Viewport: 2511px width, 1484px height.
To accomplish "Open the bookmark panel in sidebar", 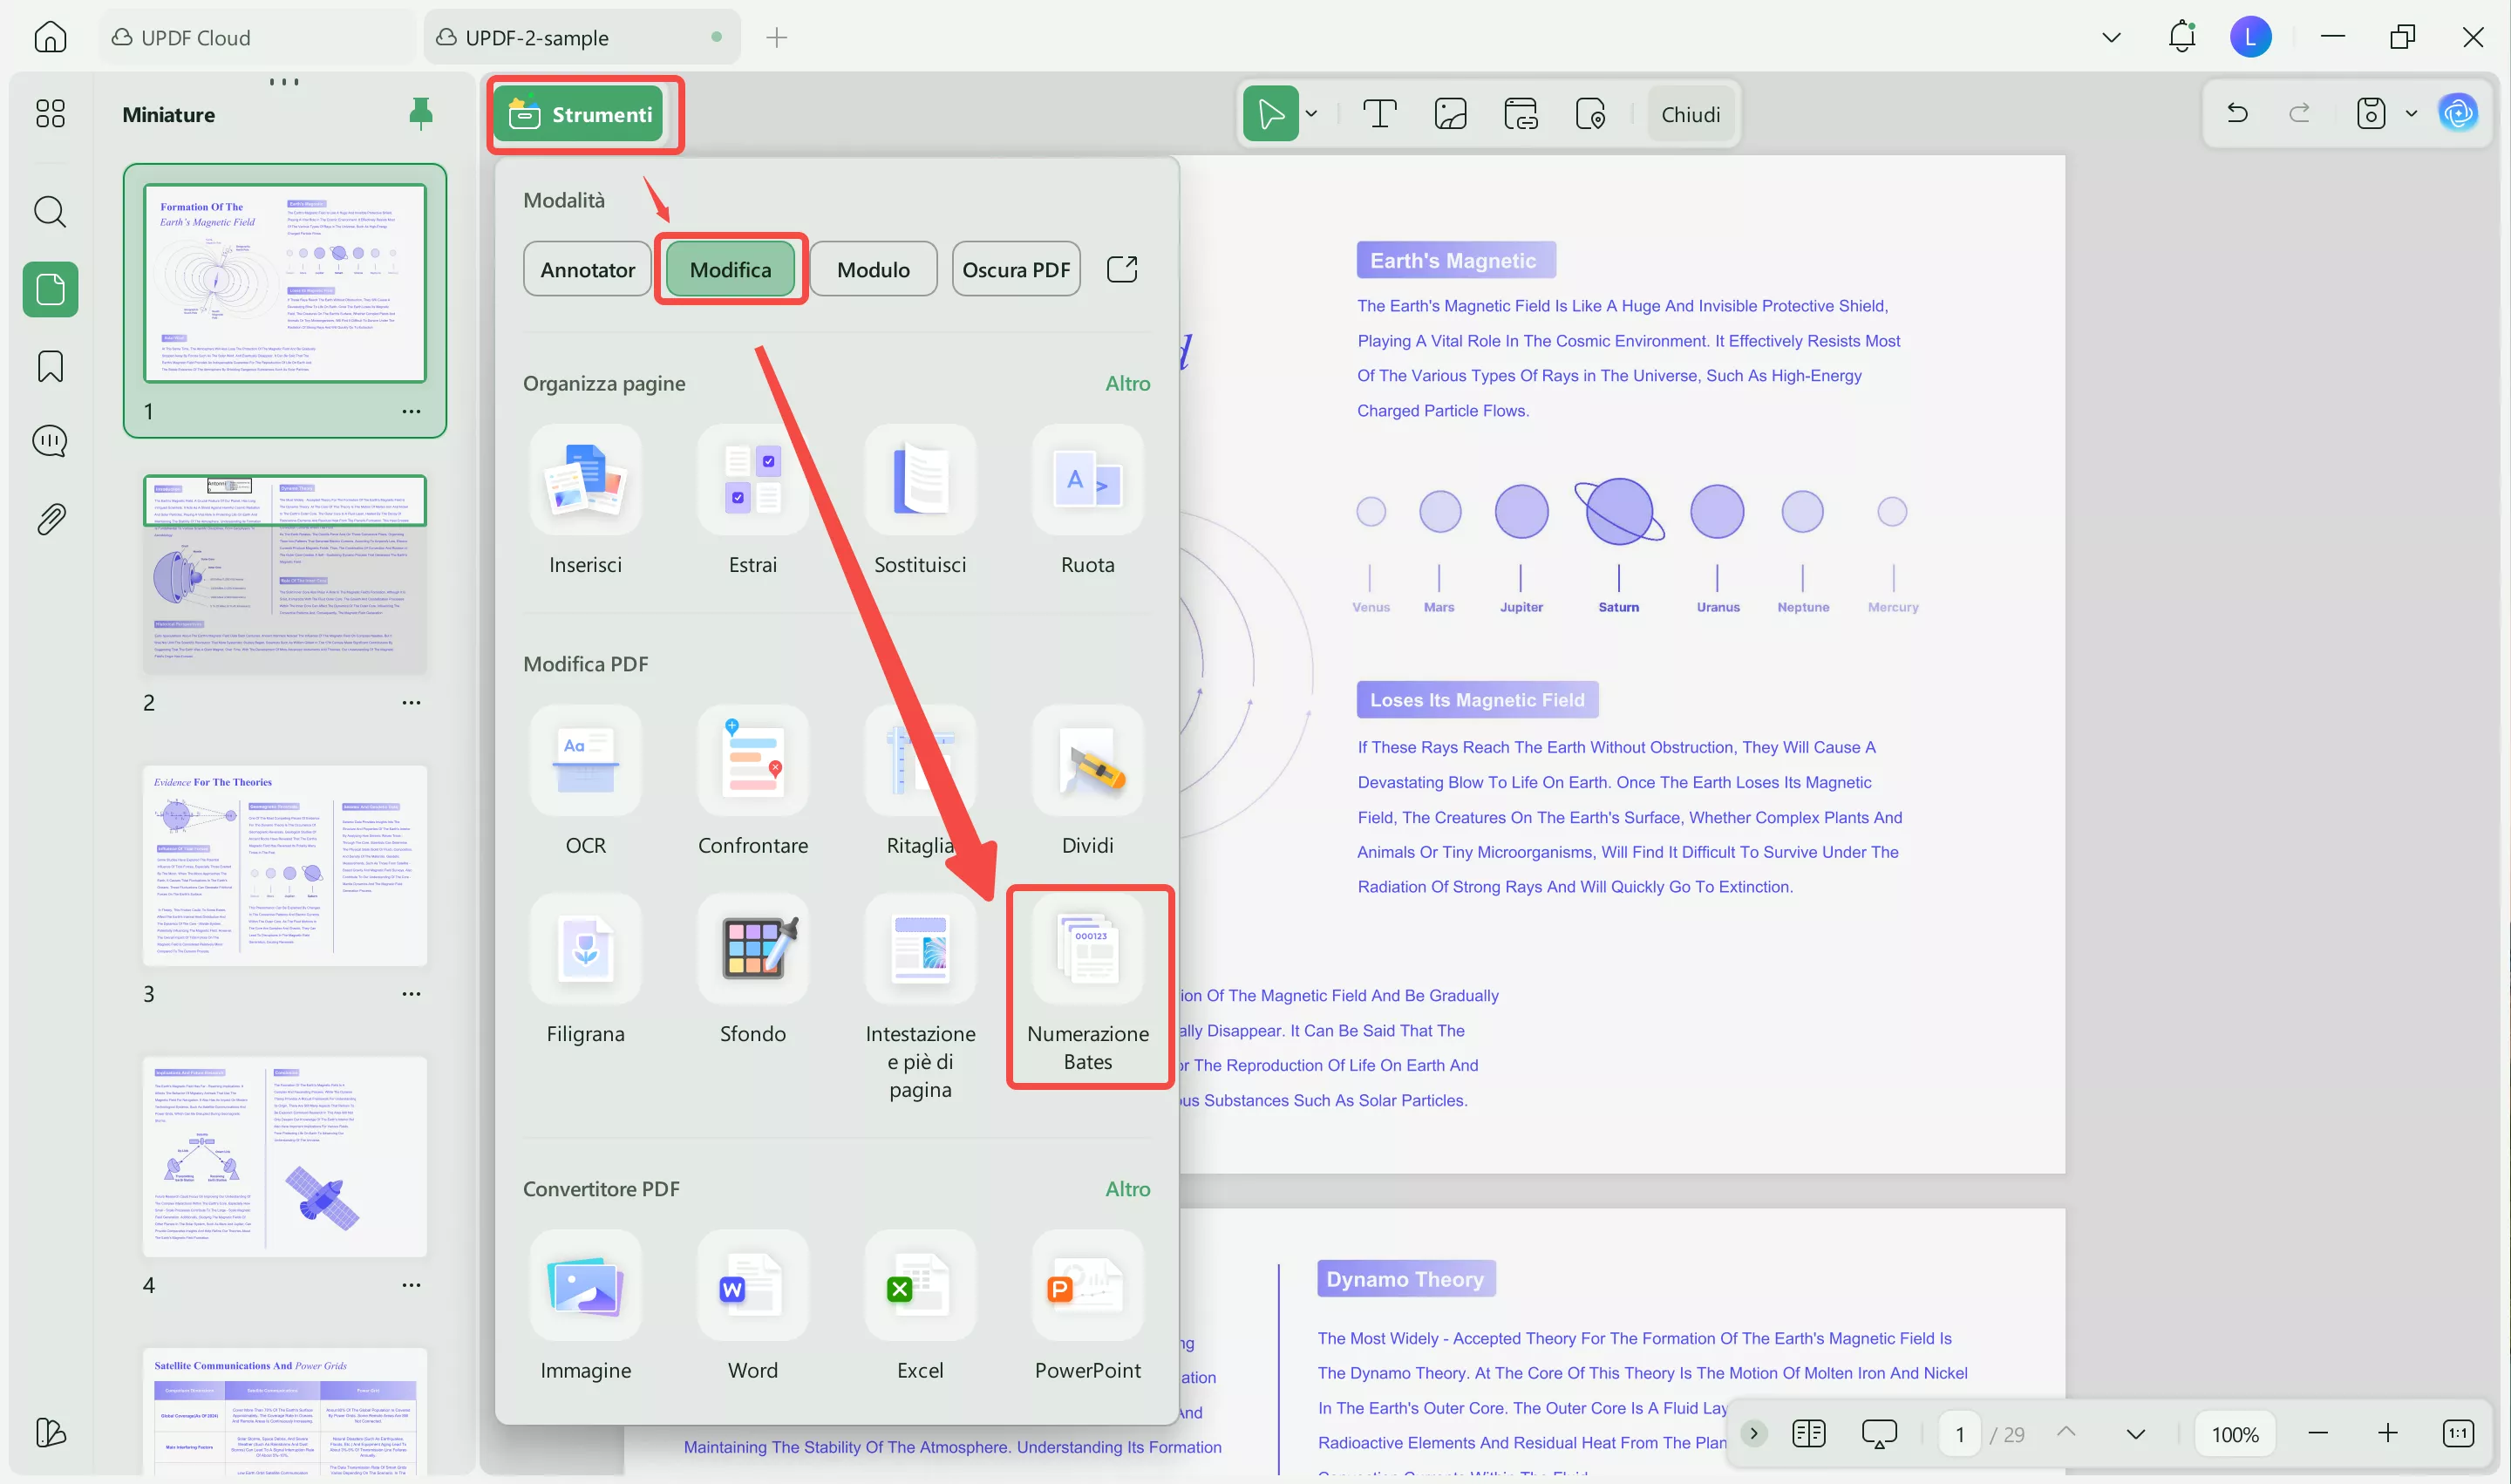I will tap(50, 366).
